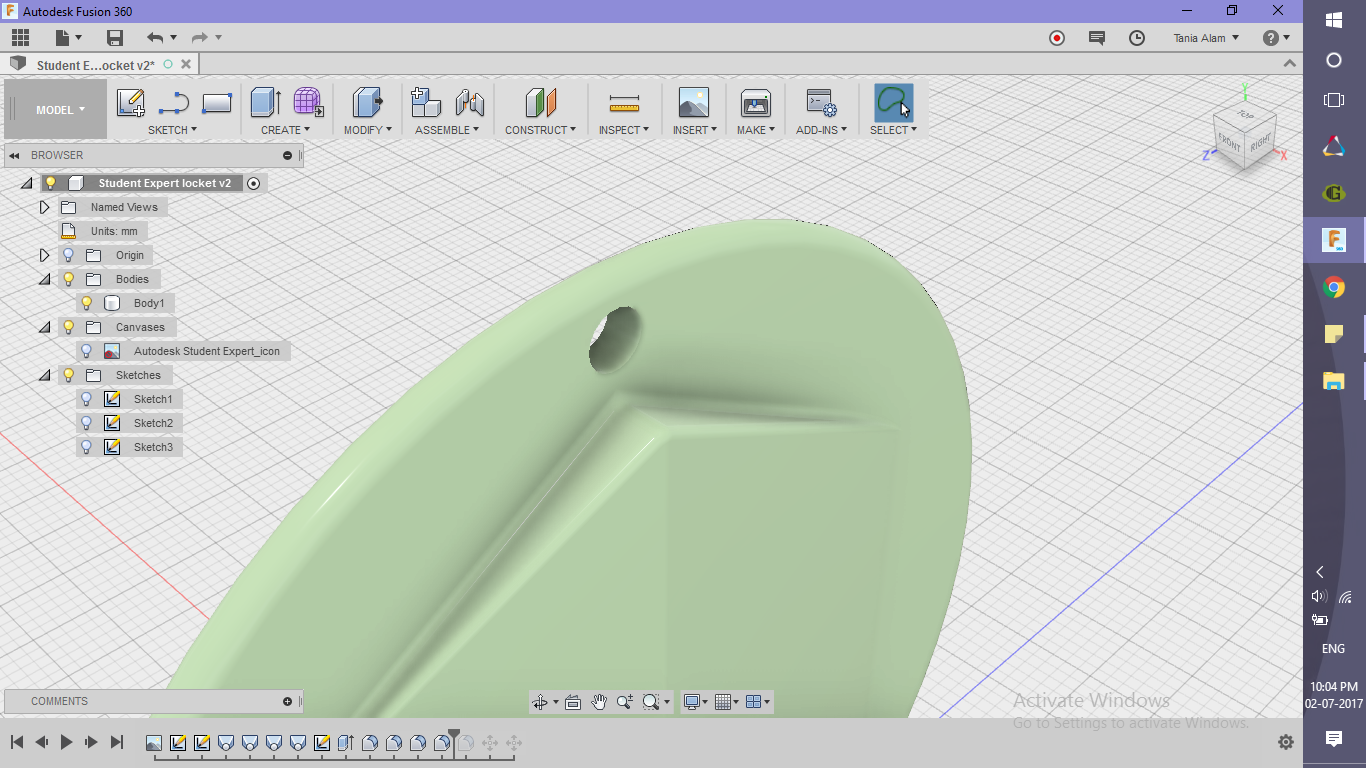The width and height of the screenshot is (1366, 768).
Task: Toggle visibility bulb of Body1
Action: tap(87, 303)
